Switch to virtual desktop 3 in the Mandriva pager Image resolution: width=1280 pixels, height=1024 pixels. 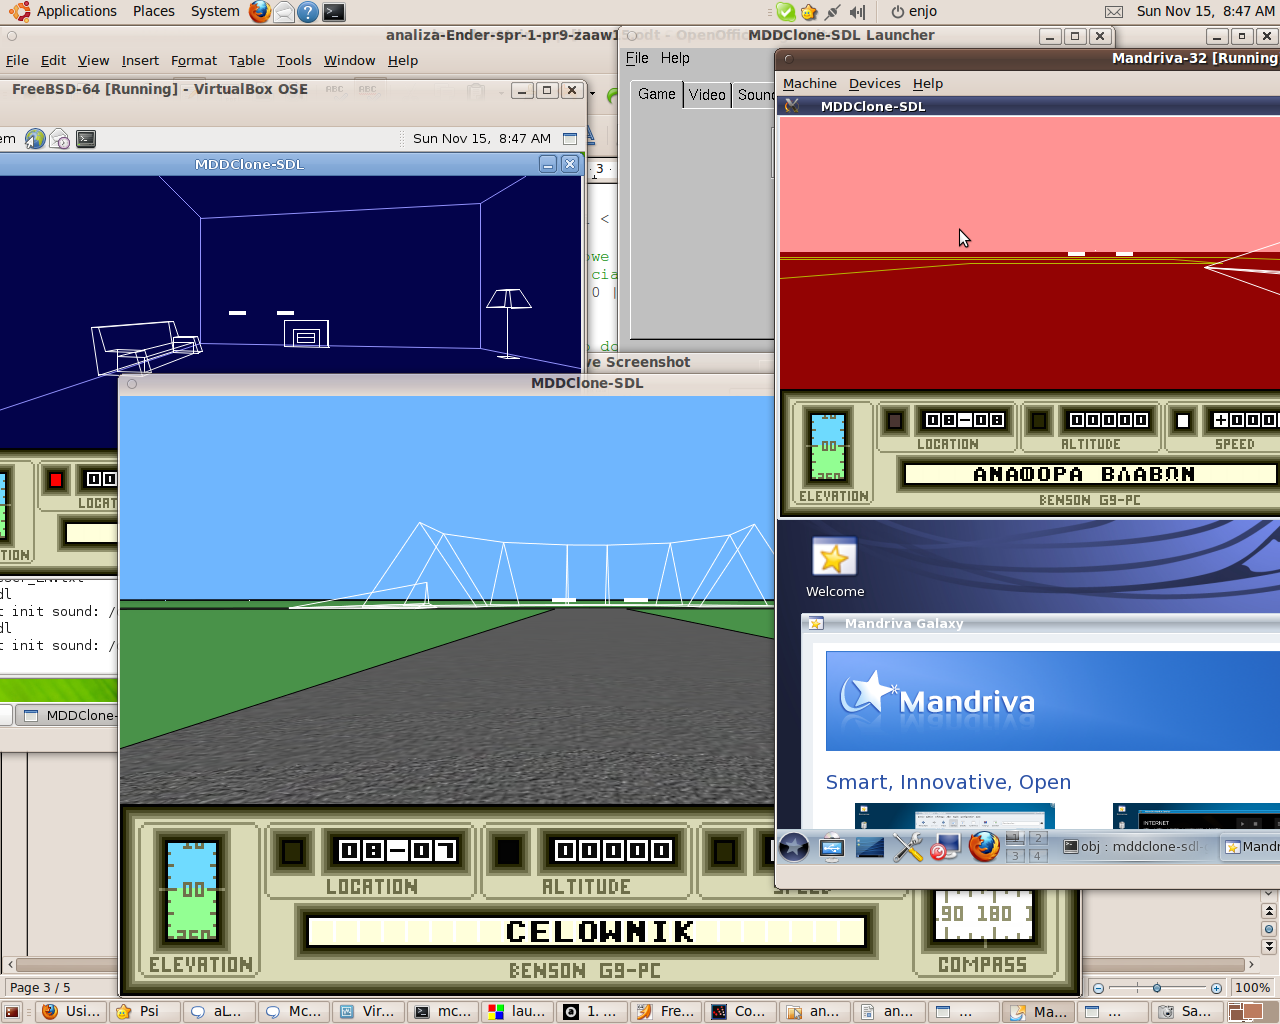pyautogui.click(x=1015, y=856)
